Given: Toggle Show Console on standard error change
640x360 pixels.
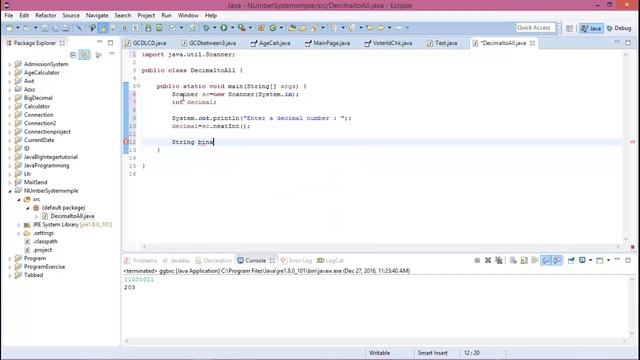Looking at the screenshot, I should click(x=557, y=260).
